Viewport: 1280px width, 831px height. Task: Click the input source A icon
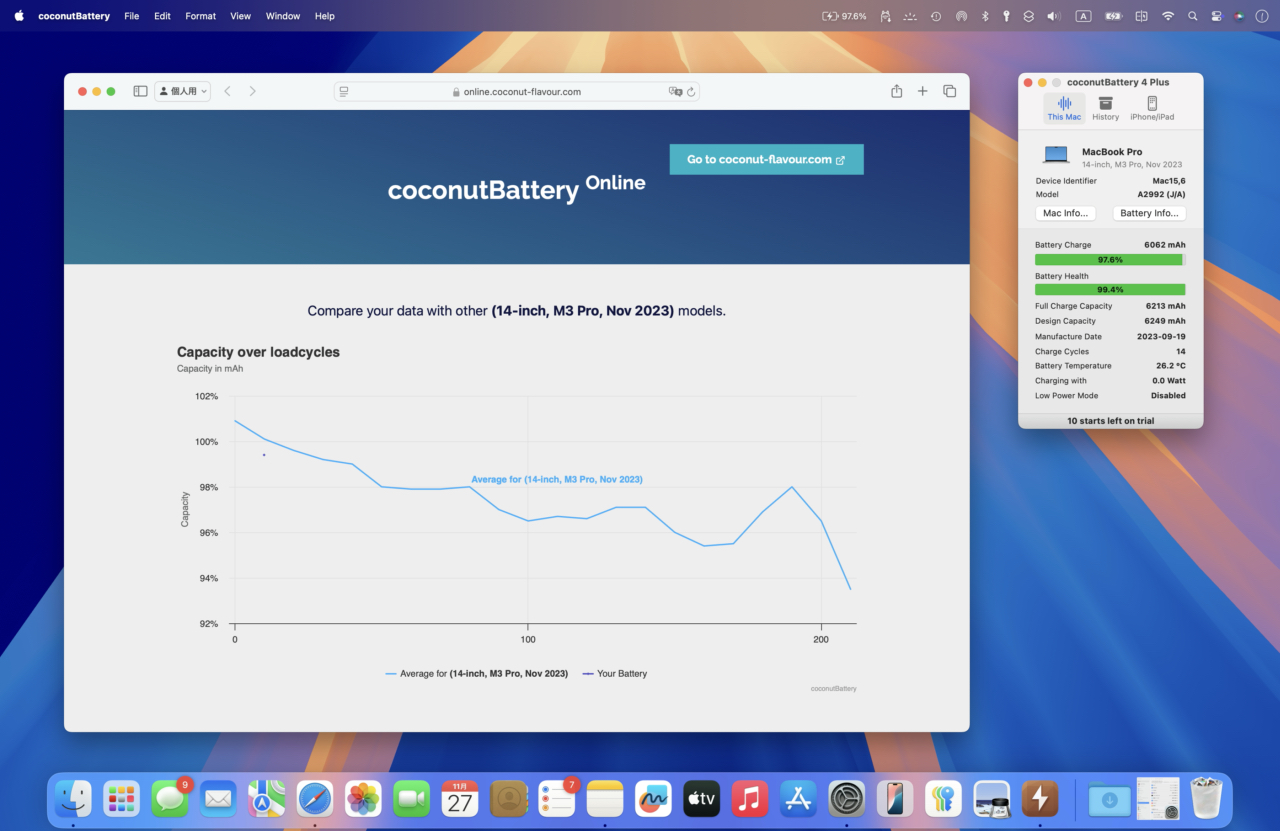(1083, 16)
